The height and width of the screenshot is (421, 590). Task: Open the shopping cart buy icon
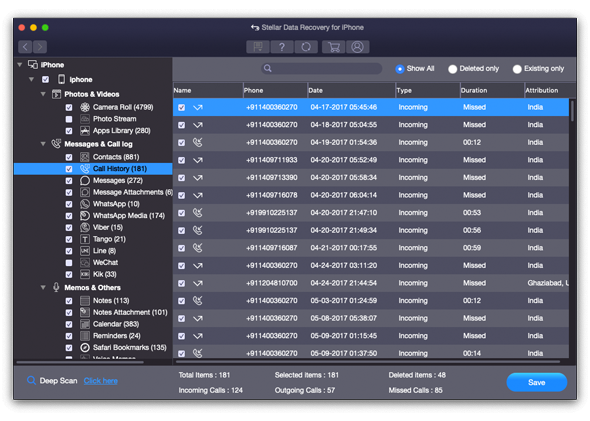coord(333,47)
